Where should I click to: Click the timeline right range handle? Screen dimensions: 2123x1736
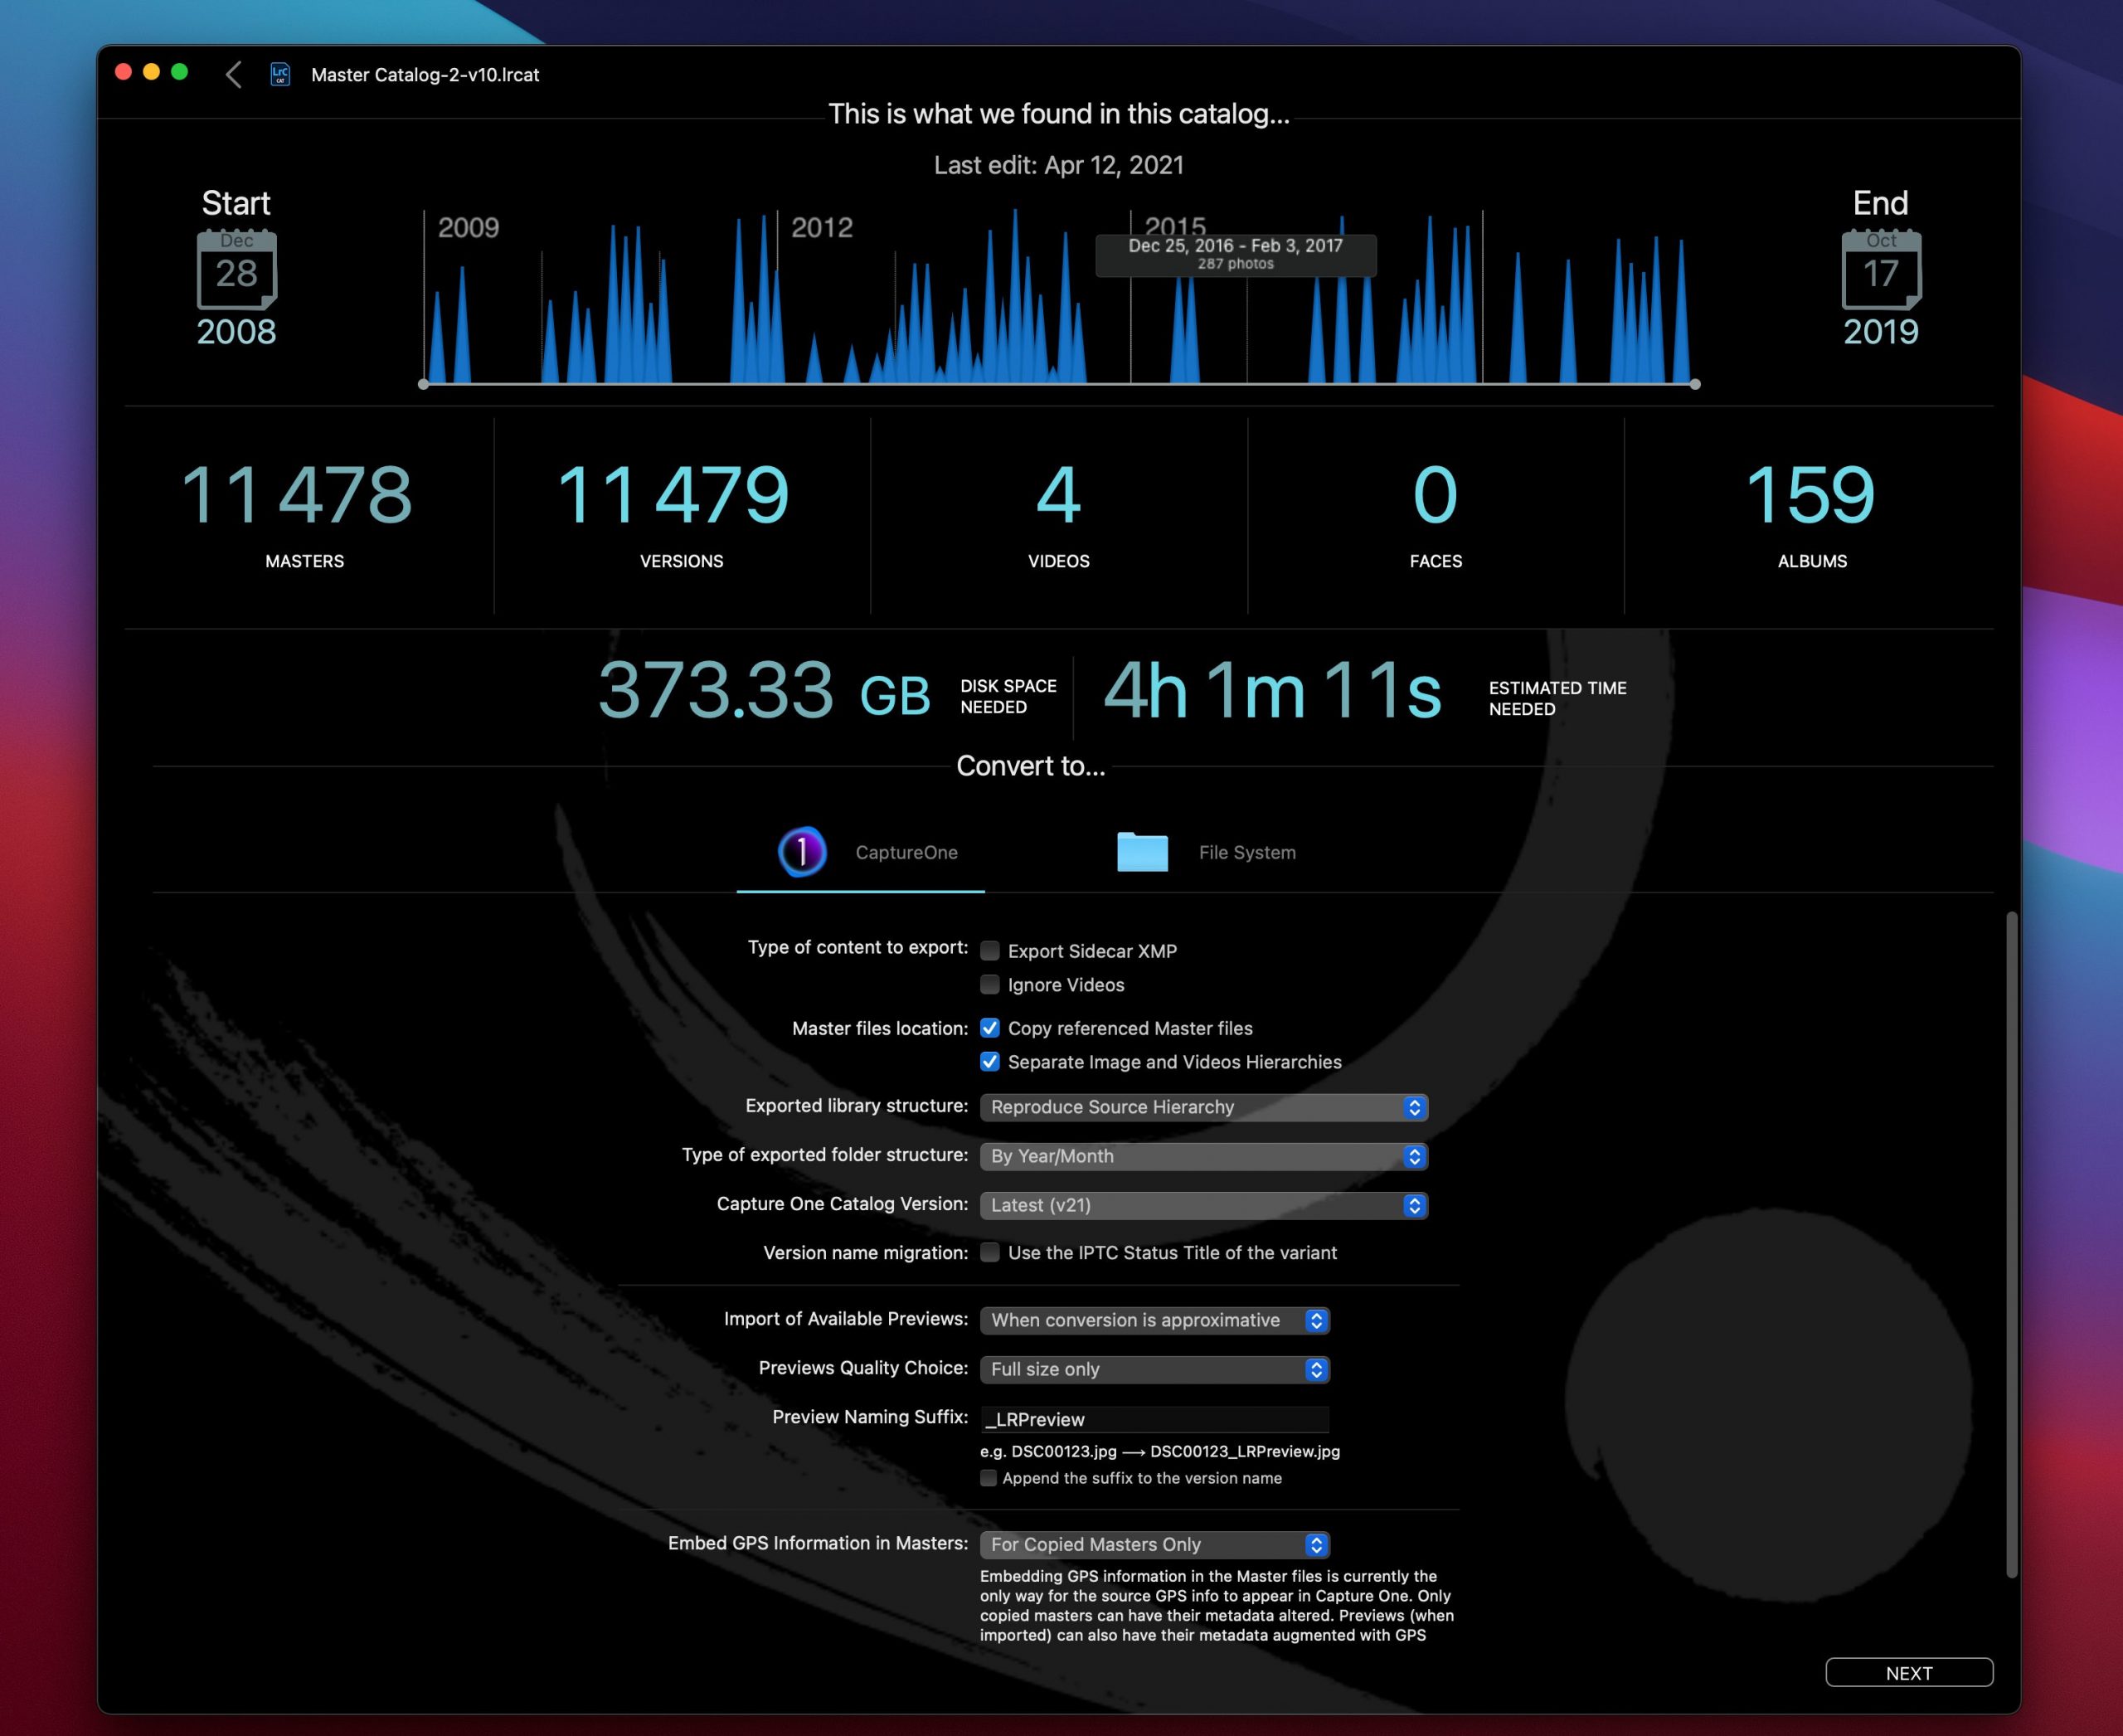coord(1695,384)
